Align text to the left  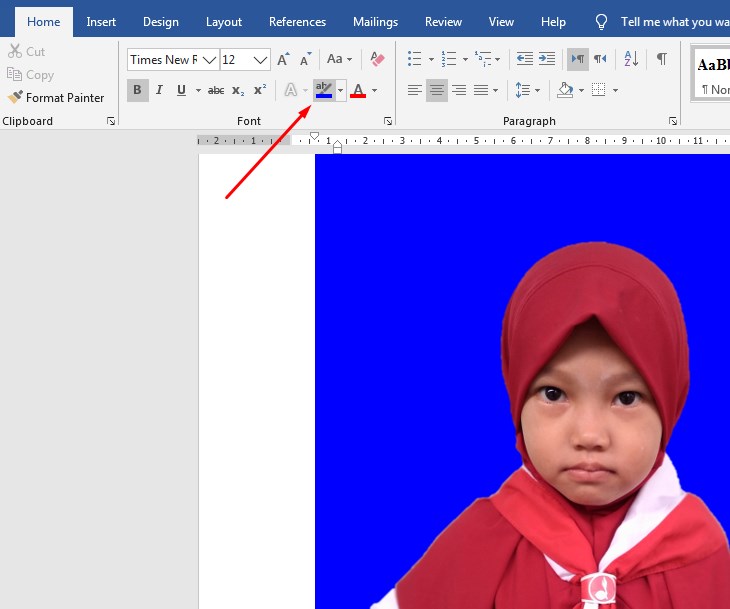tap(414, 90)
